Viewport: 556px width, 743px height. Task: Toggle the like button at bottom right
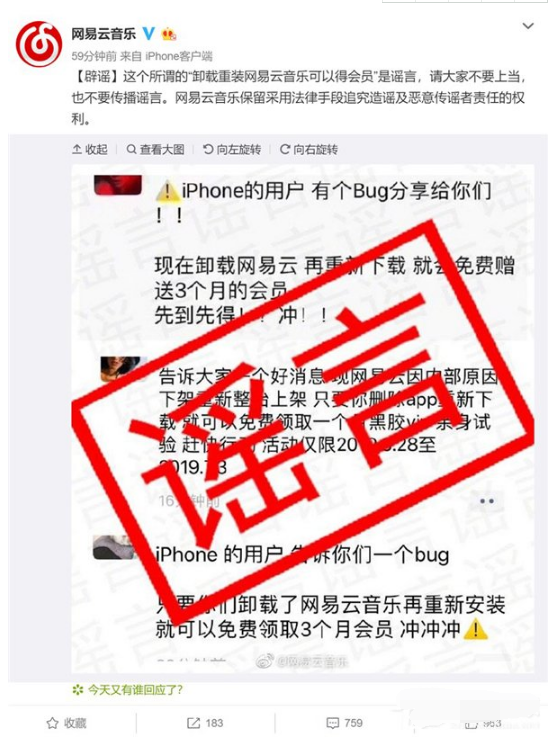point(483,724)
